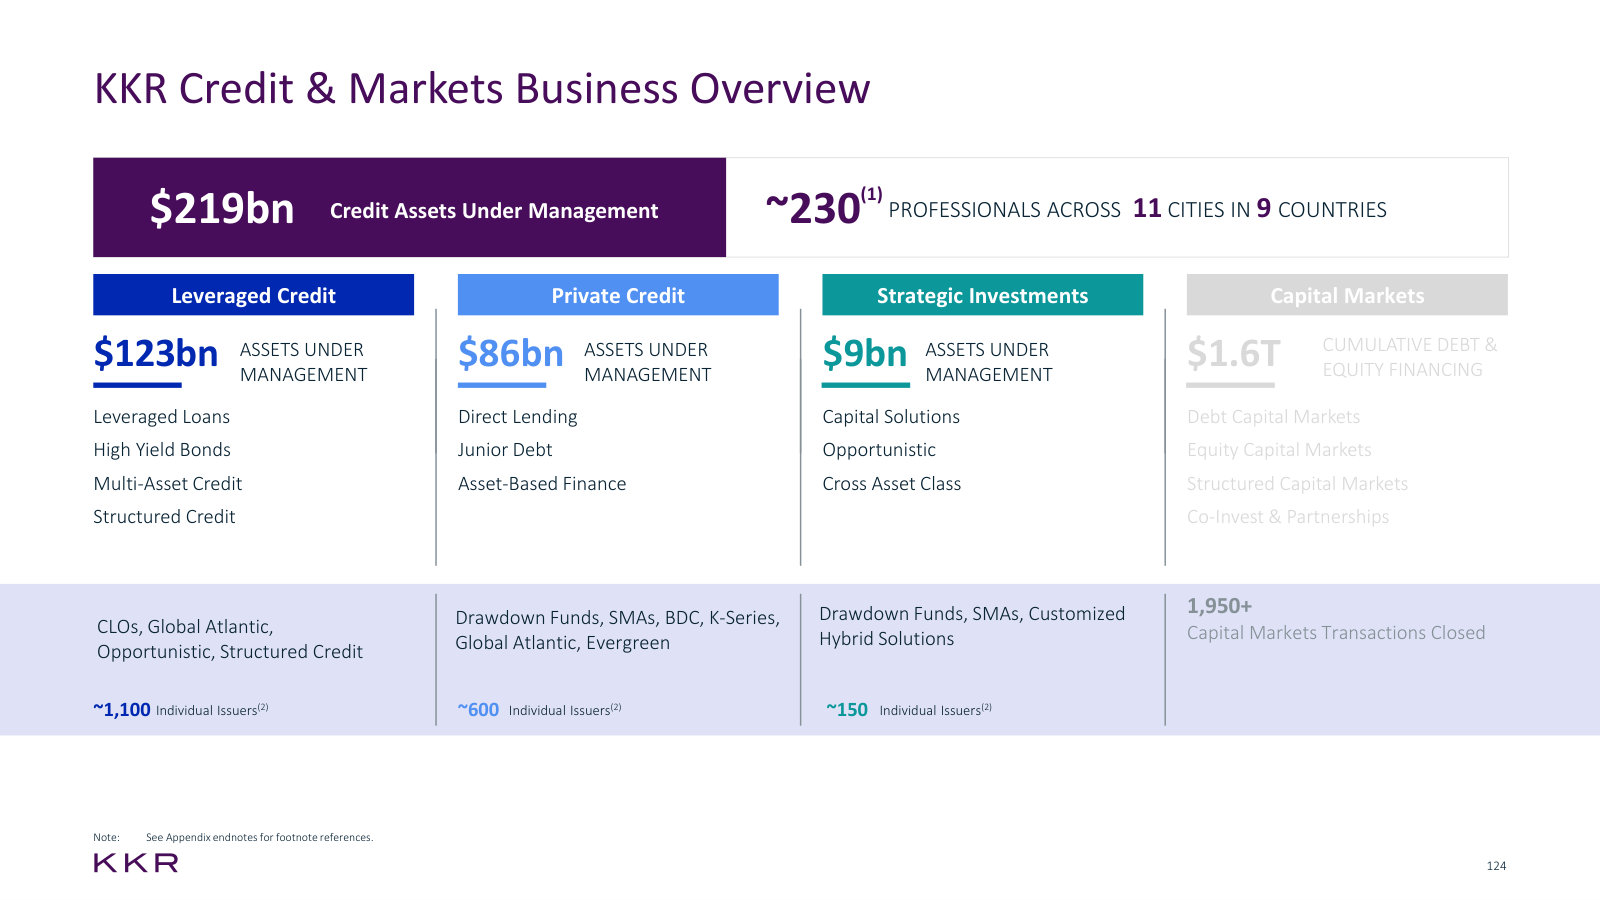Click 'Direct Lending' list item

point(518,417)
